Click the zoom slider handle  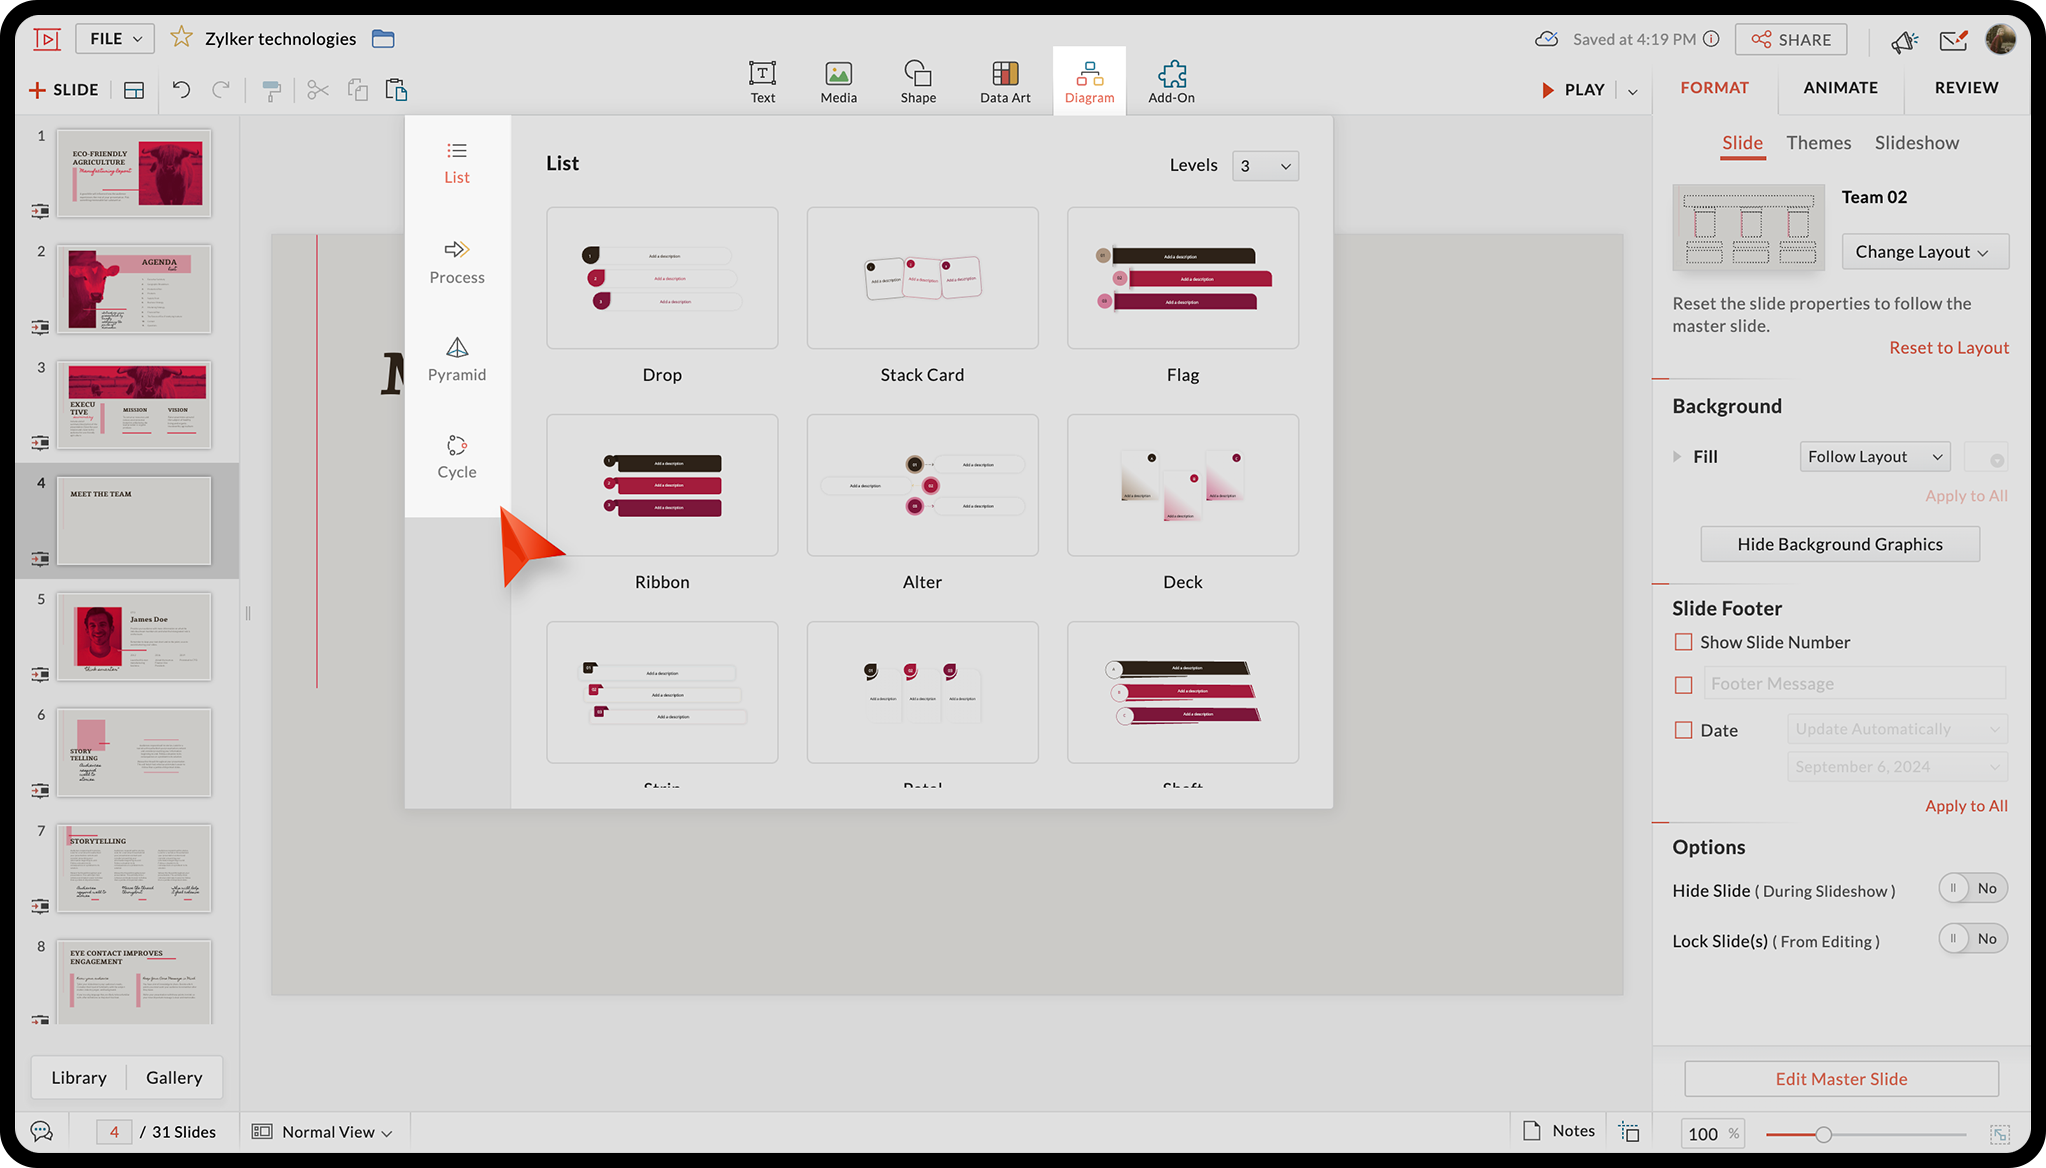coord(1823,1134)
